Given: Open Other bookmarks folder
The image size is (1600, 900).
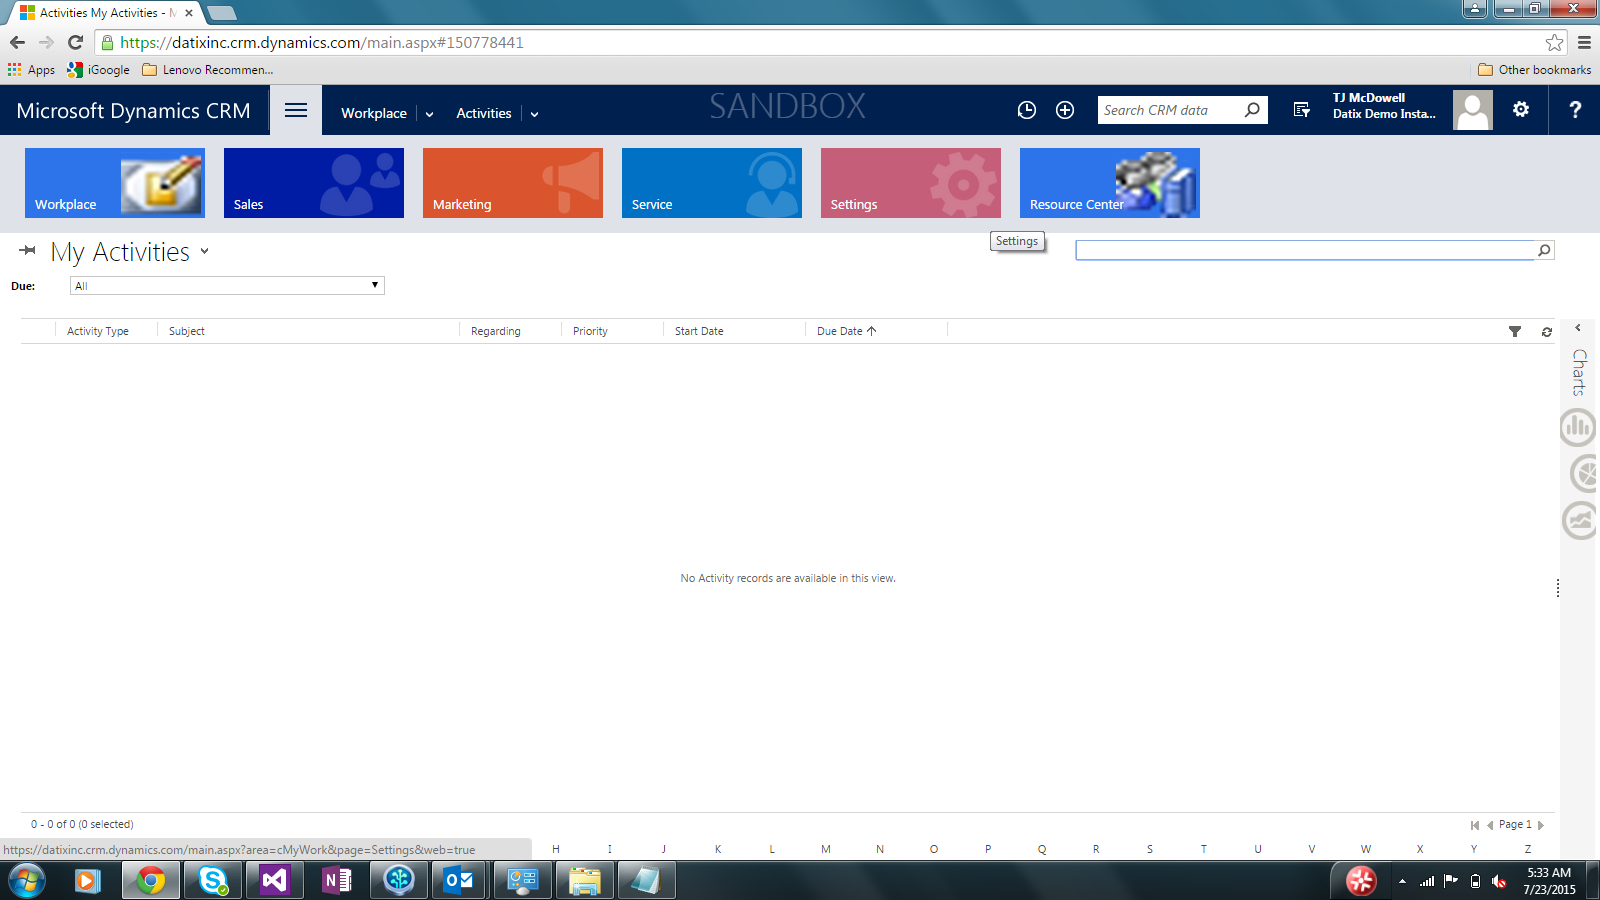Looking at the screenshot, I should tap(1535, 70).
